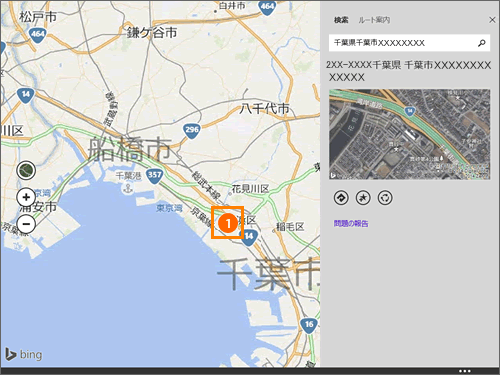Click the 問題の報告 link
This screenshot has width=500, height=375.
pos(351,224)
